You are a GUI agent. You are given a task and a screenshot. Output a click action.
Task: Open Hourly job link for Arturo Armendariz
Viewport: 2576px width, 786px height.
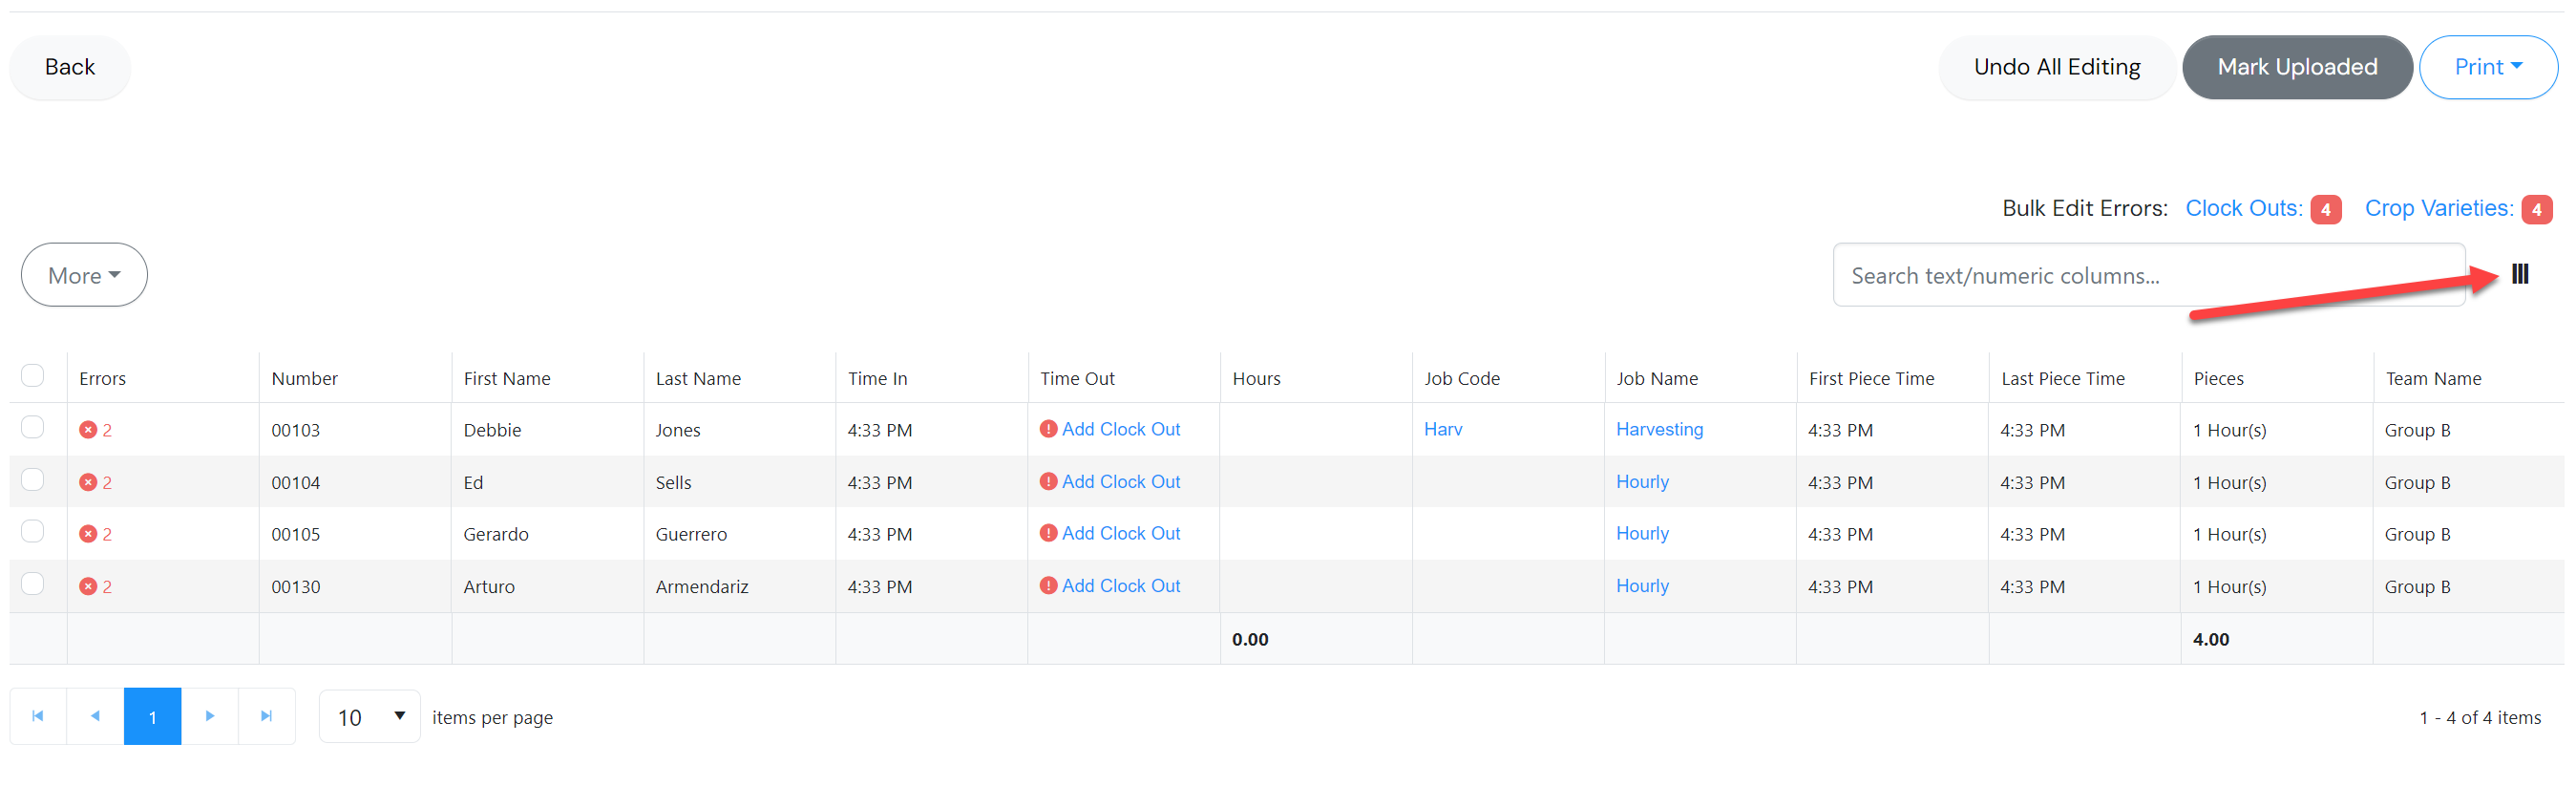[1642, 585]
